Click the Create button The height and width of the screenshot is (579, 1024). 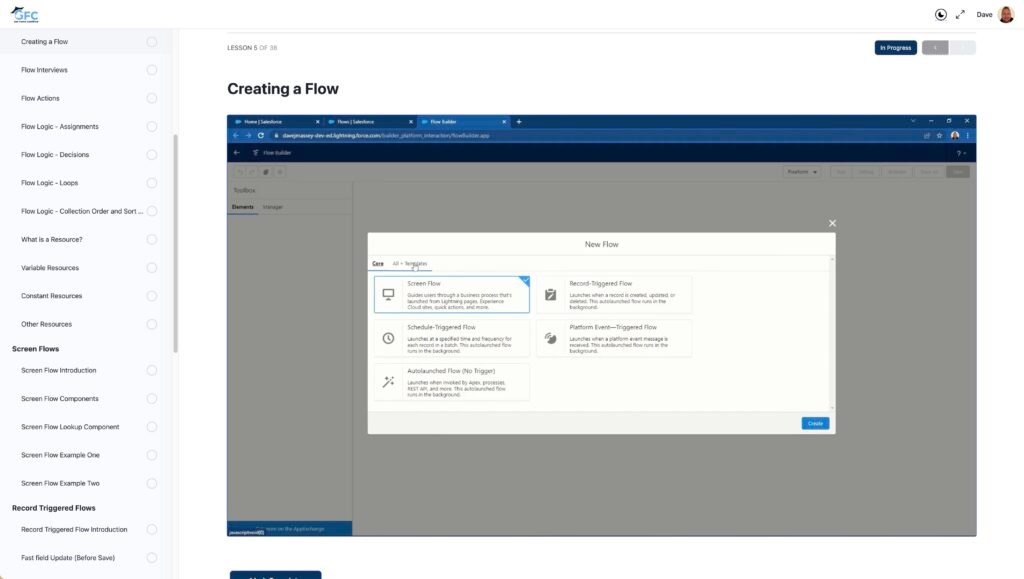(815, 424)
